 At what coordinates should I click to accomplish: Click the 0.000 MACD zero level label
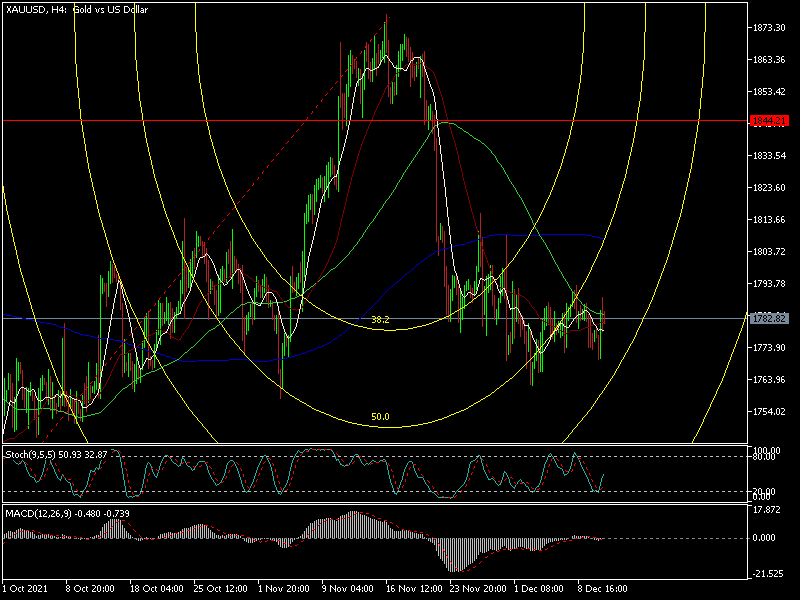[766, 538]
